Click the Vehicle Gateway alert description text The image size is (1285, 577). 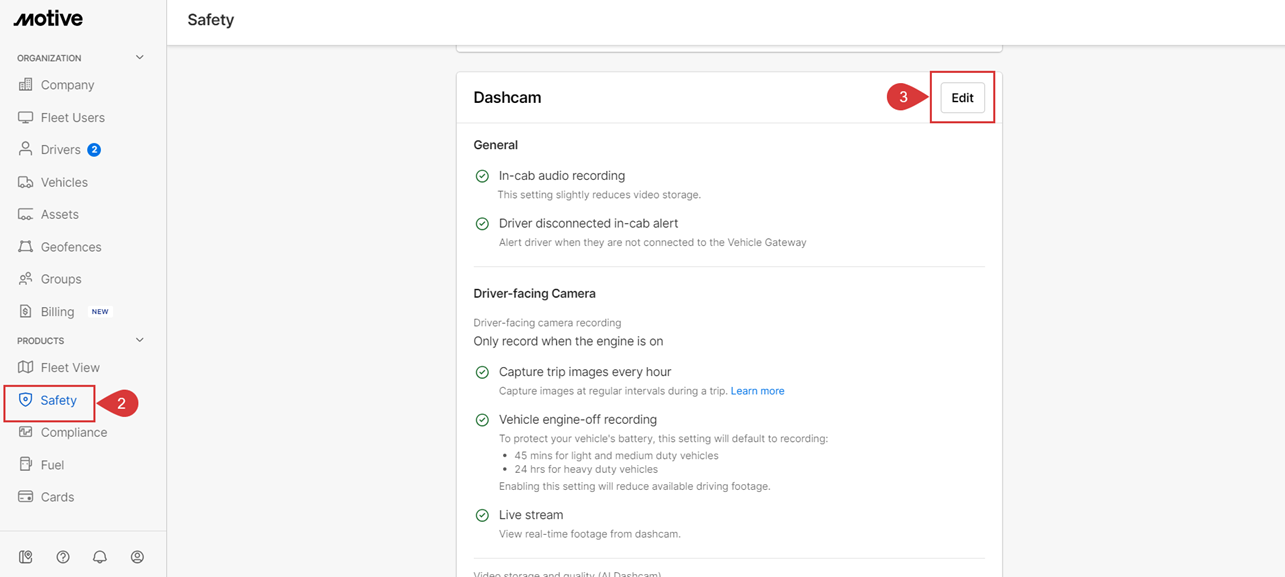coord(652,243)
